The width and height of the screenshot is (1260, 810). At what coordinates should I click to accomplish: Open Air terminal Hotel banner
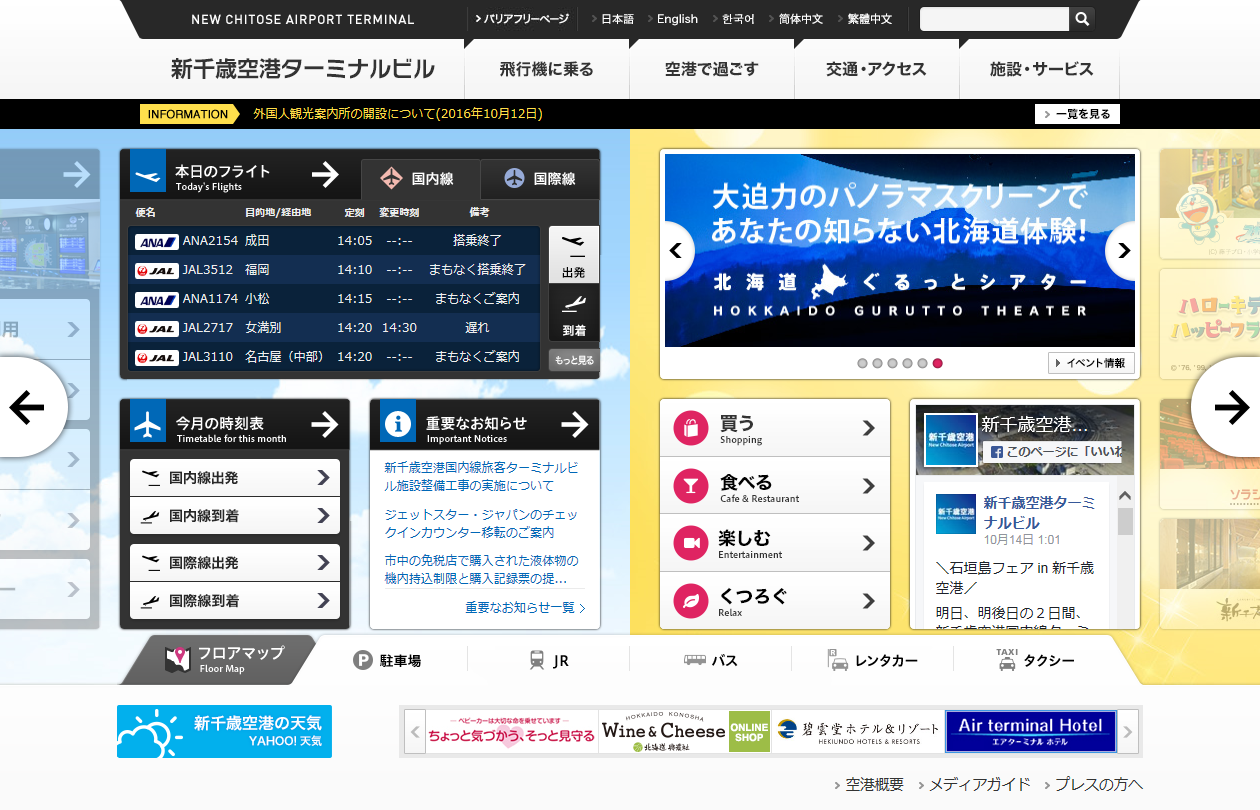coord(1030,731)
